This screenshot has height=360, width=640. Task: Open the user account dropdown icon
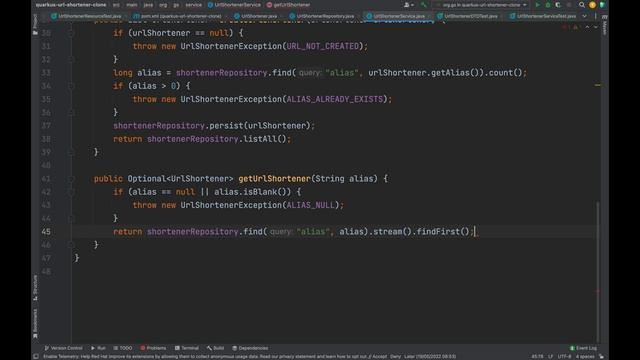(408, 5)
